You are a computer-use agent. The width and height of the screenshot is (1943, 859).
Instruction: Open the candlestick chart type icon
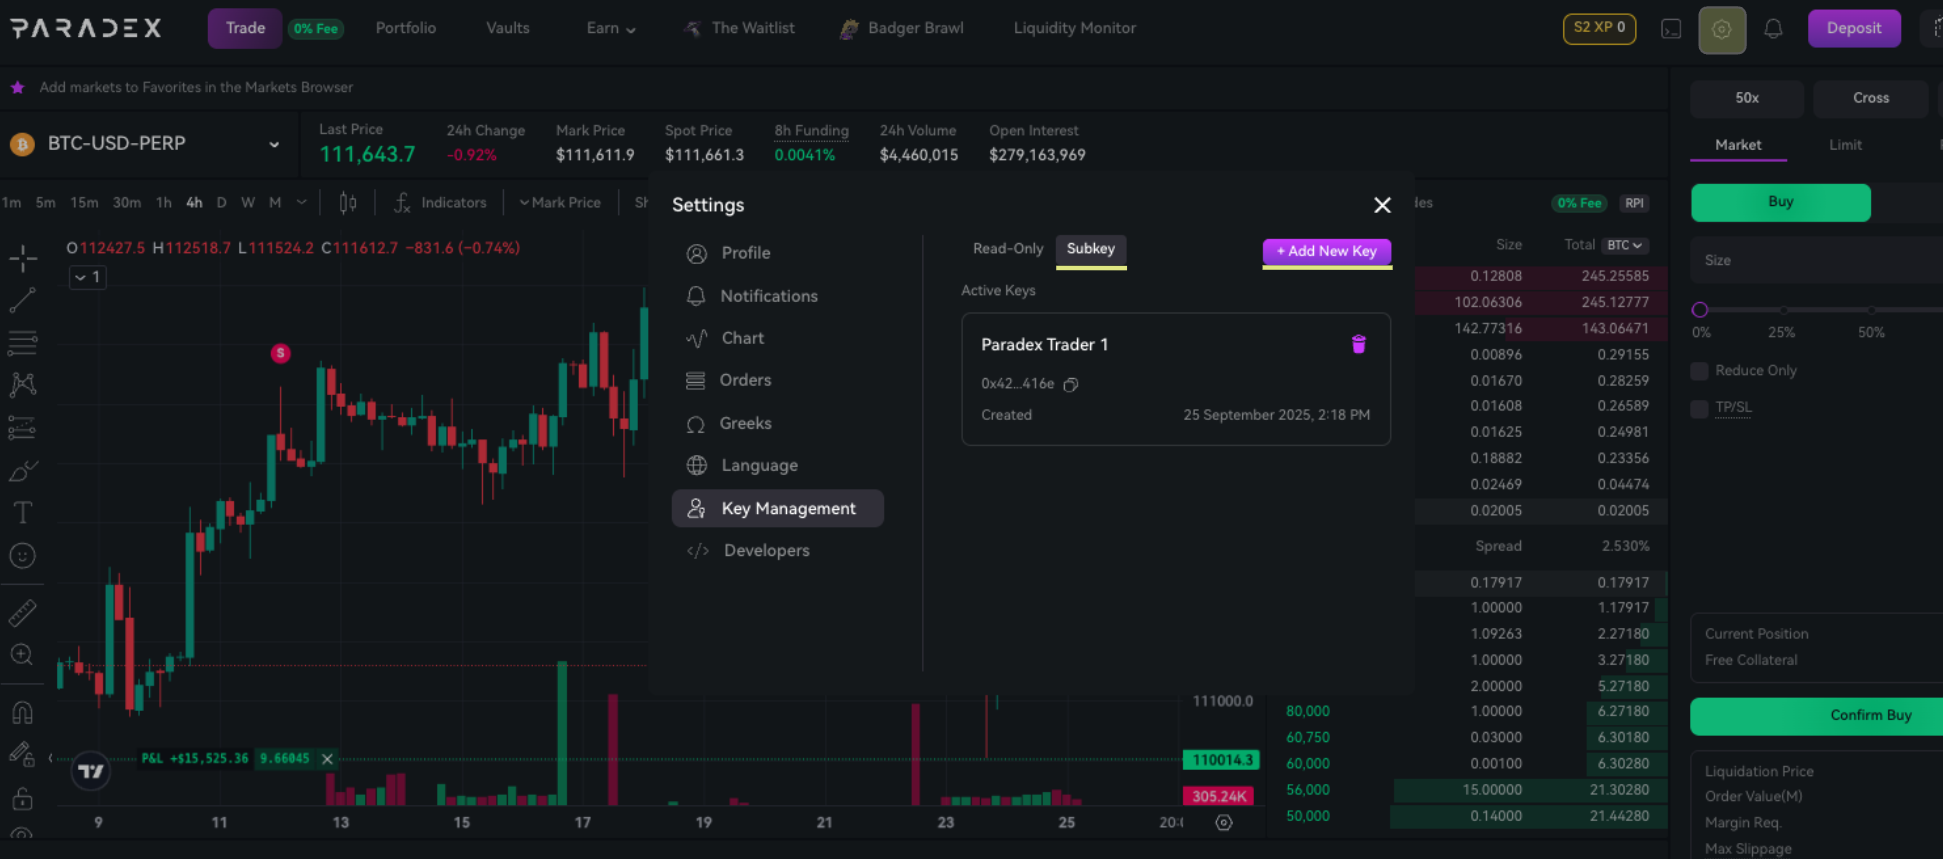(x=347, y=203)
